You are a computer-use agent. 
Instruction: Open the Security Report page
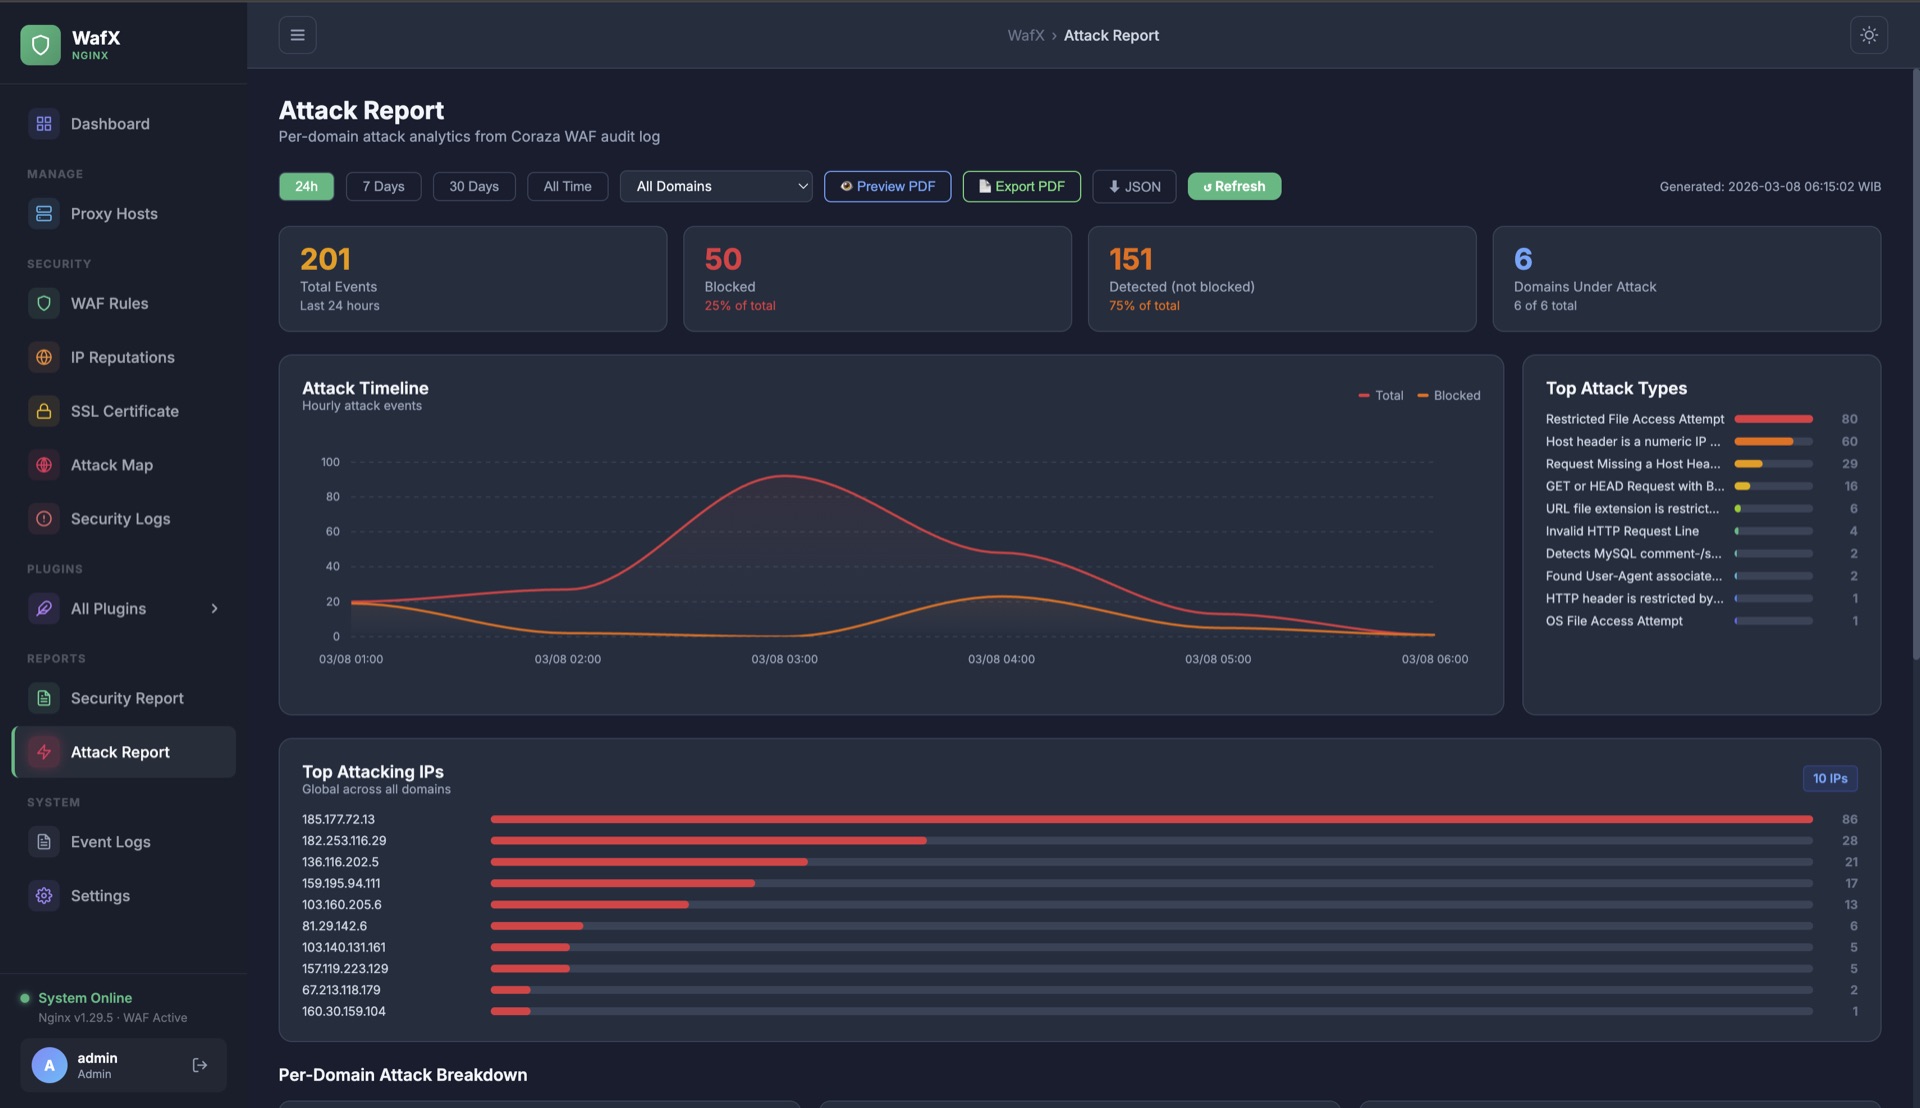coord(126,698)
